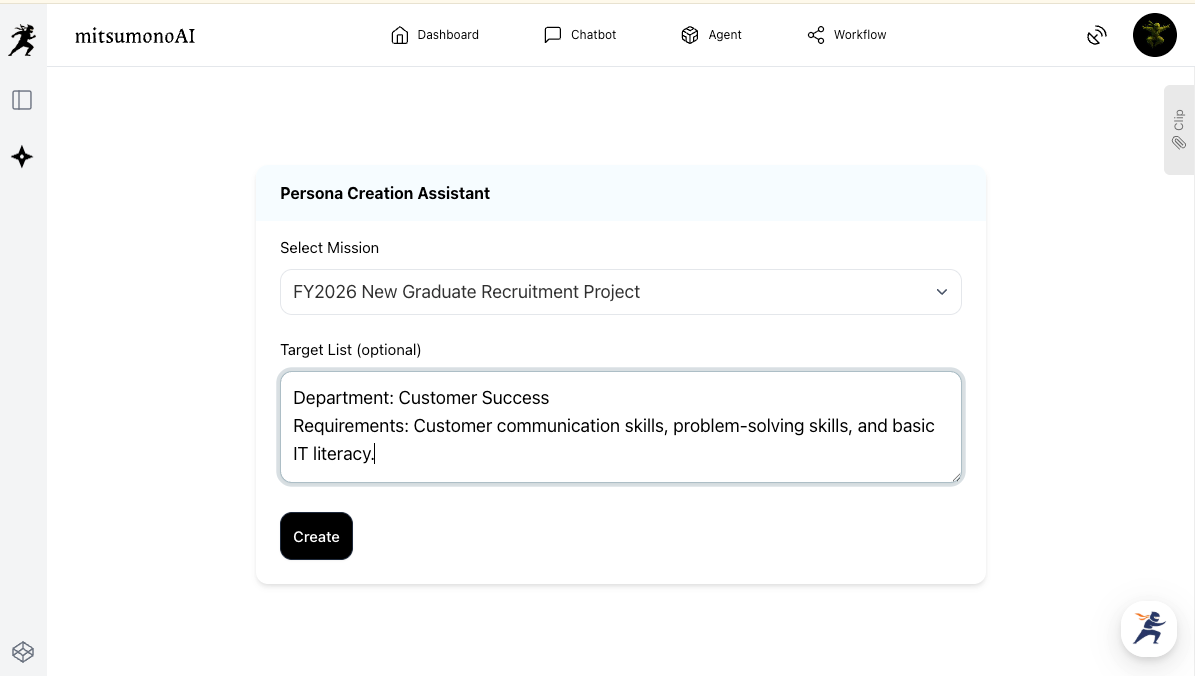Expand the Select Mission dropdown
This screenshot has width=1195, height=676.
pos(620,292)
